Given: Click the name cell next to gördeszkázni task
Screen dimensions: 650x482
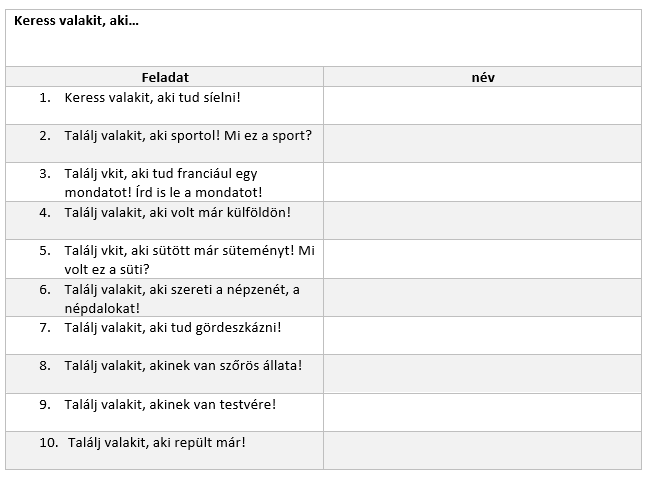Looking at the screenshot, I should coord(482,336).
